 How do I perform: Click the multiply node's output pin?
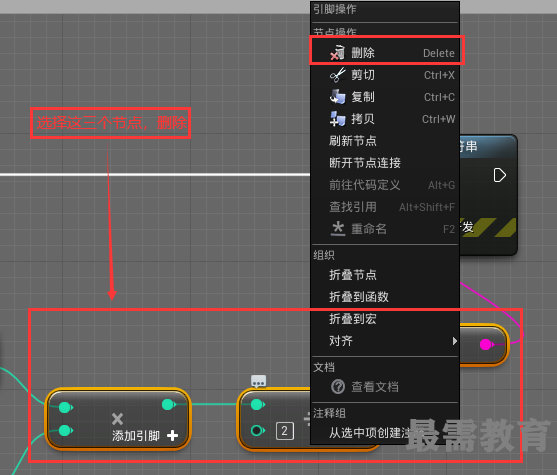click(x=168, y=404)
